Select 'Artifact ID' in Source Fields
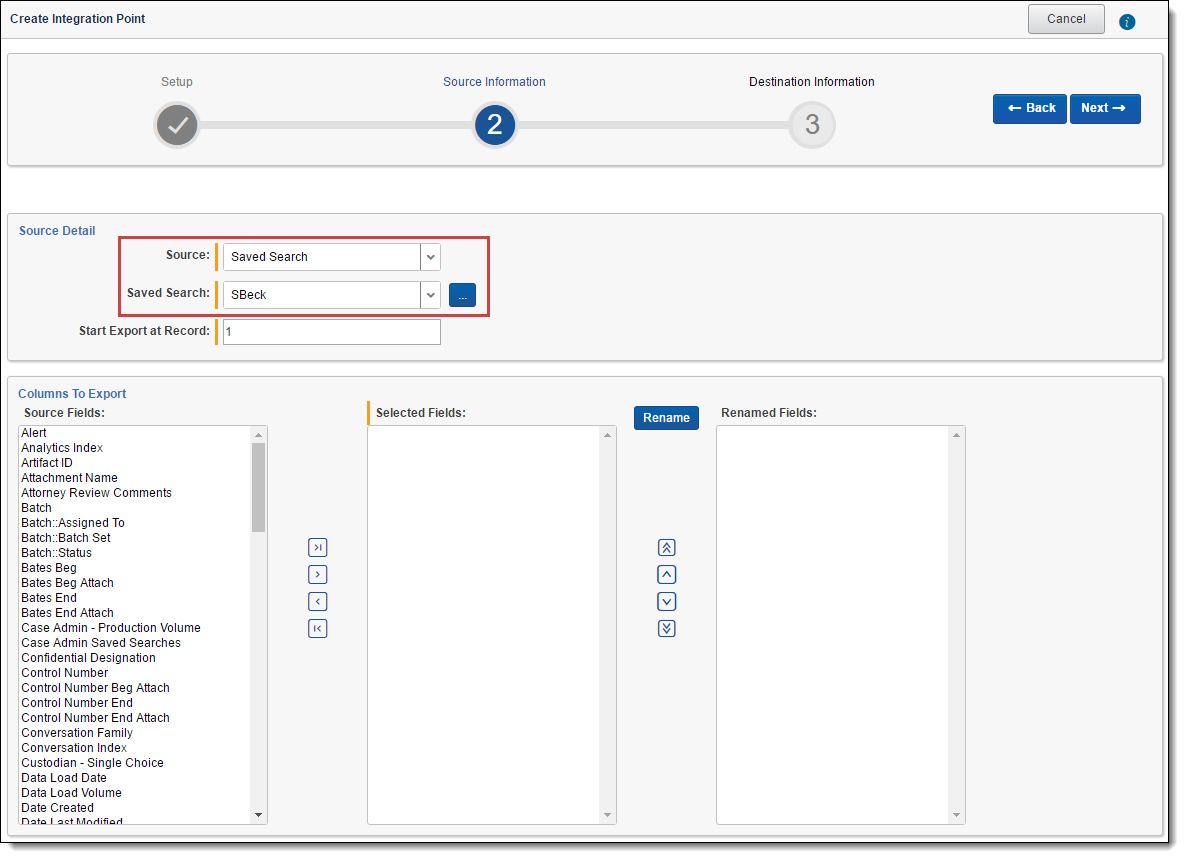The width and height of the screenshot is (1184, 858). pos(47,463)
